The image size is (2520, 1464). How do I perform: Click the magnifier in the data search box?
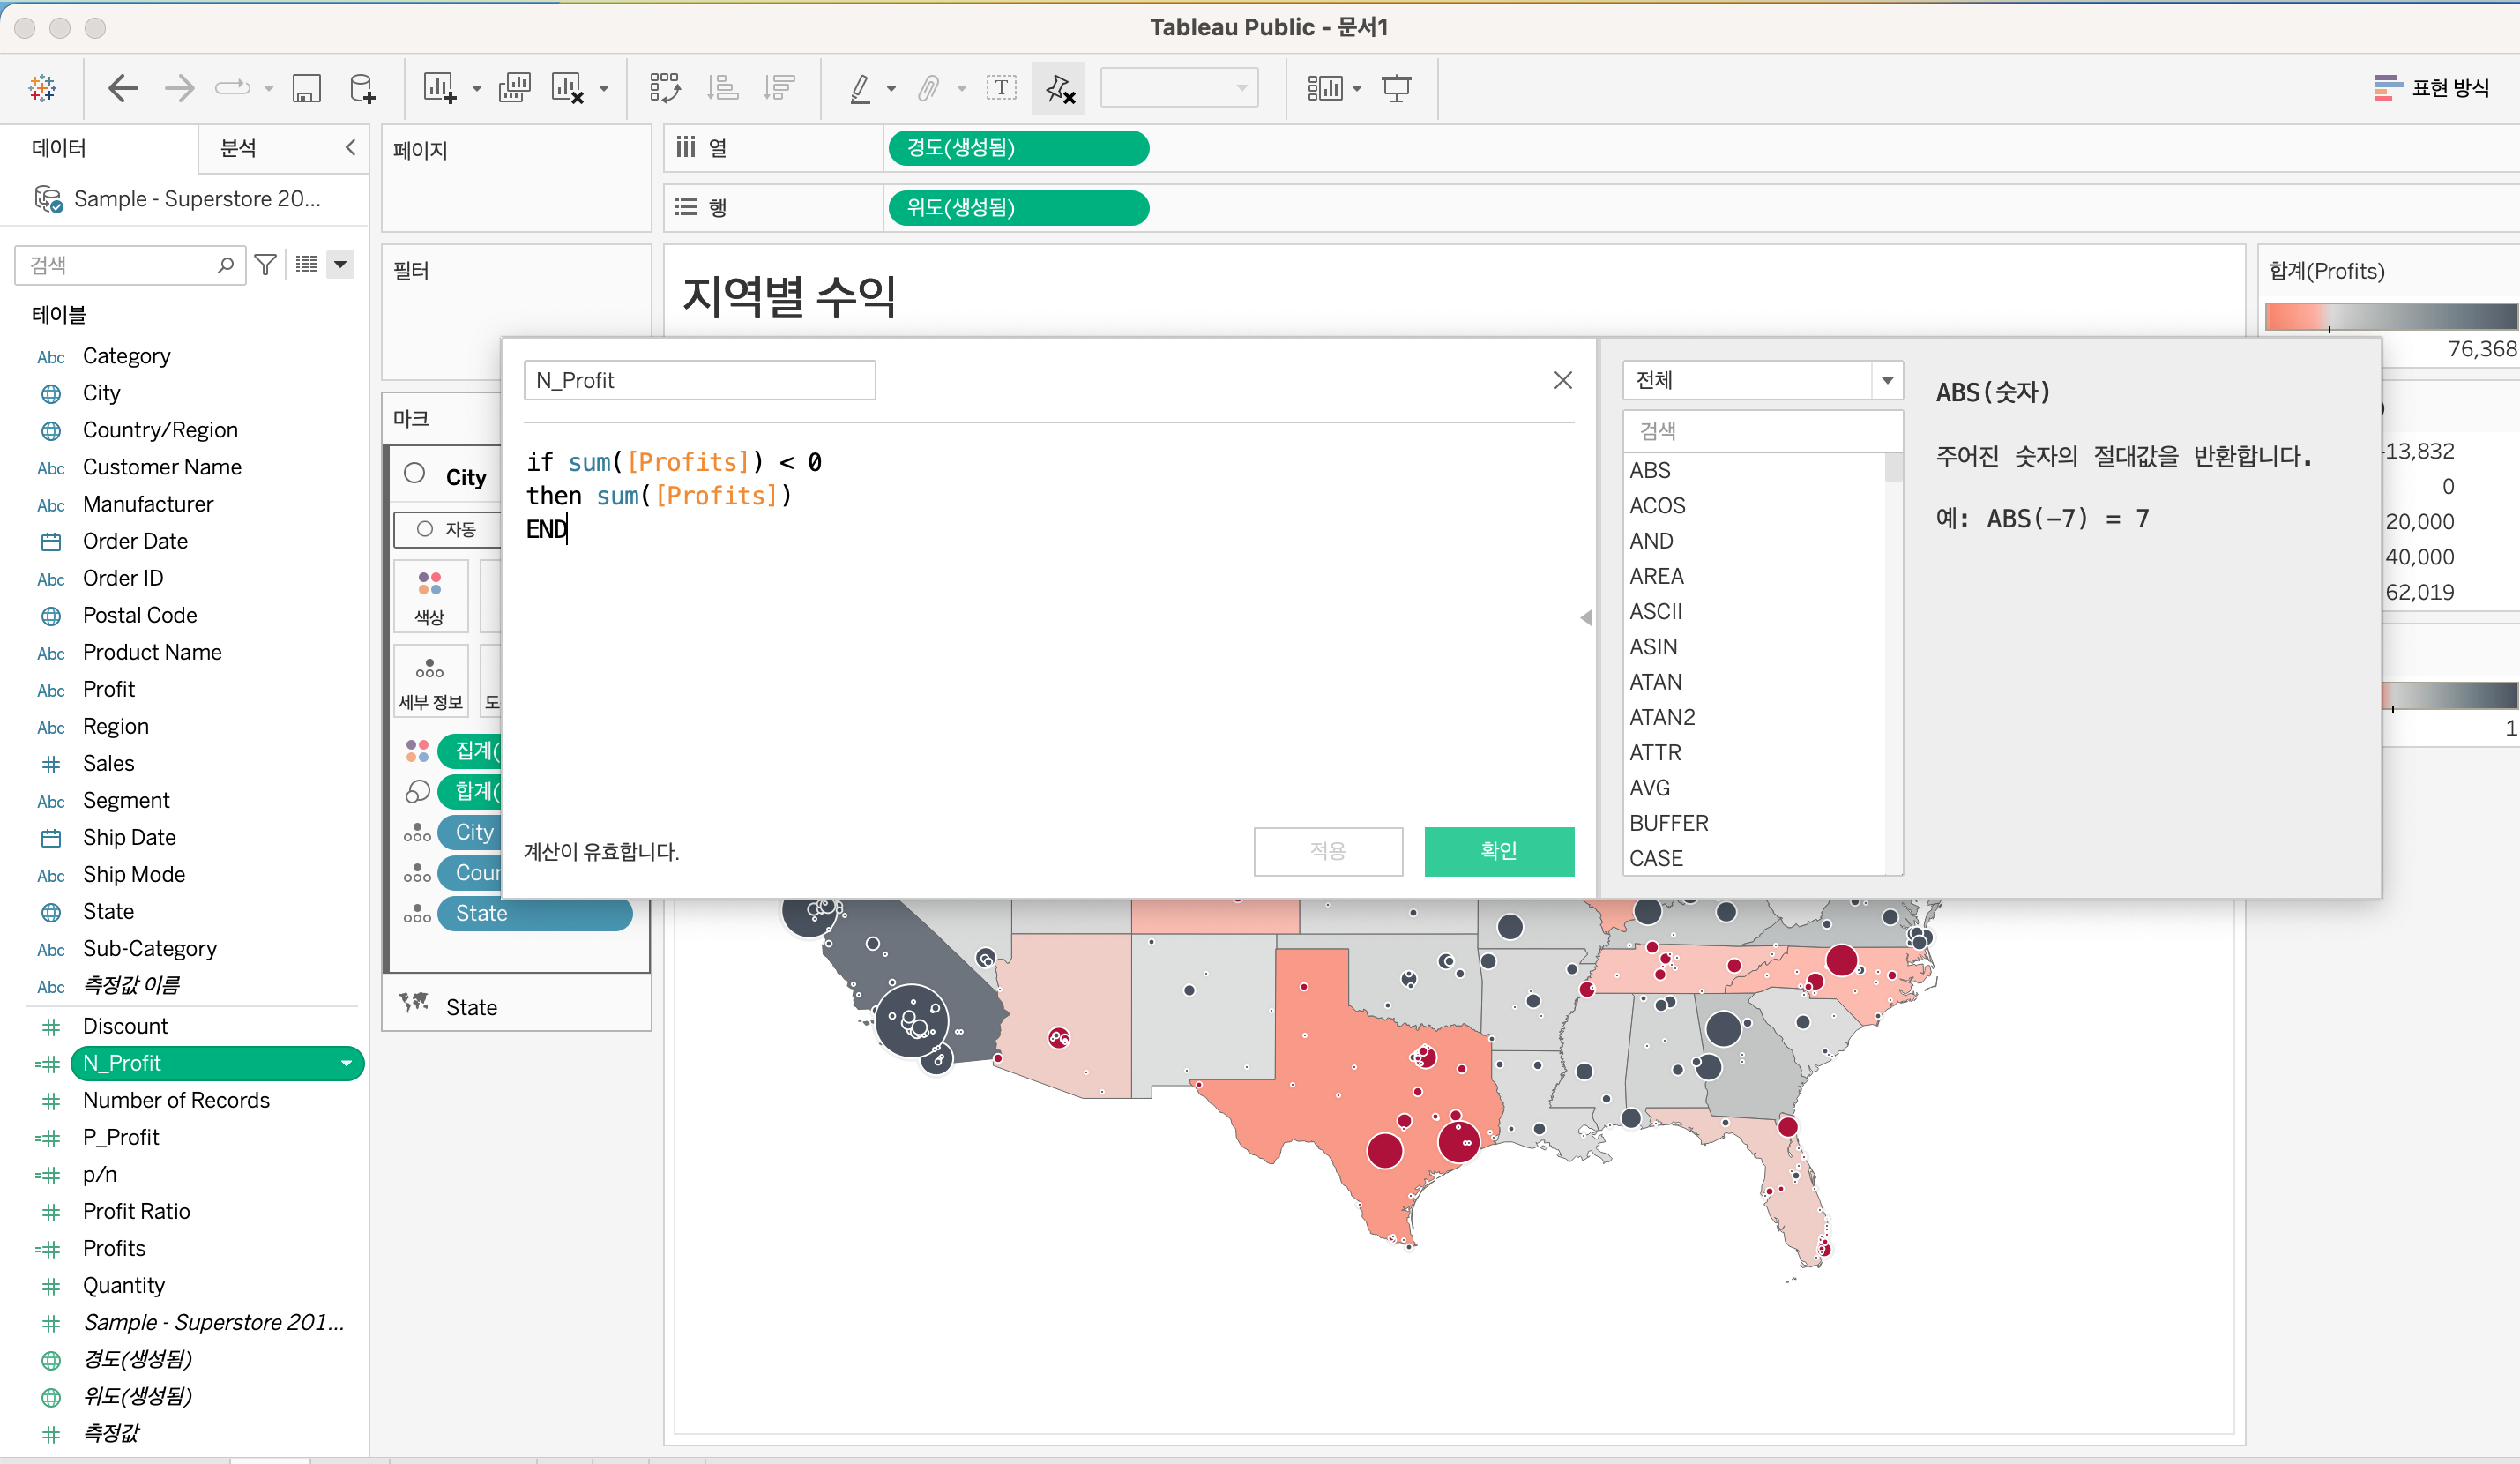[x=225, y=265]
